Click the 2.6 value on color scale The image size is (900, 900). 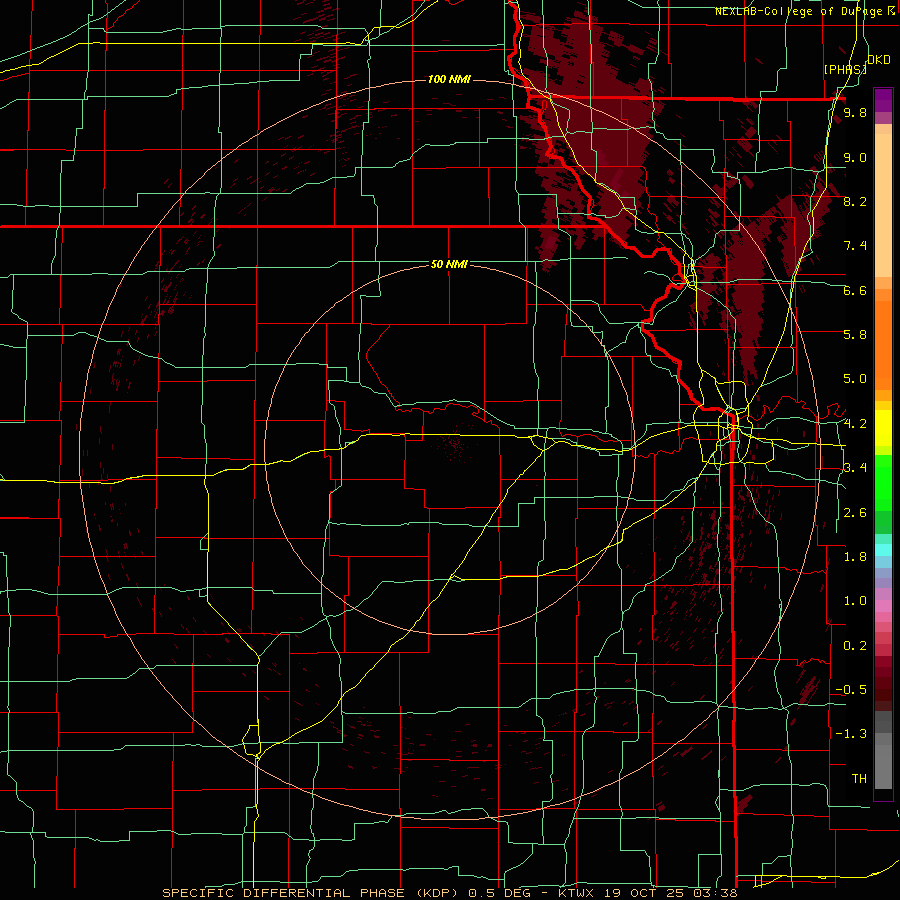pyautogui.click(x=855, y=512)
